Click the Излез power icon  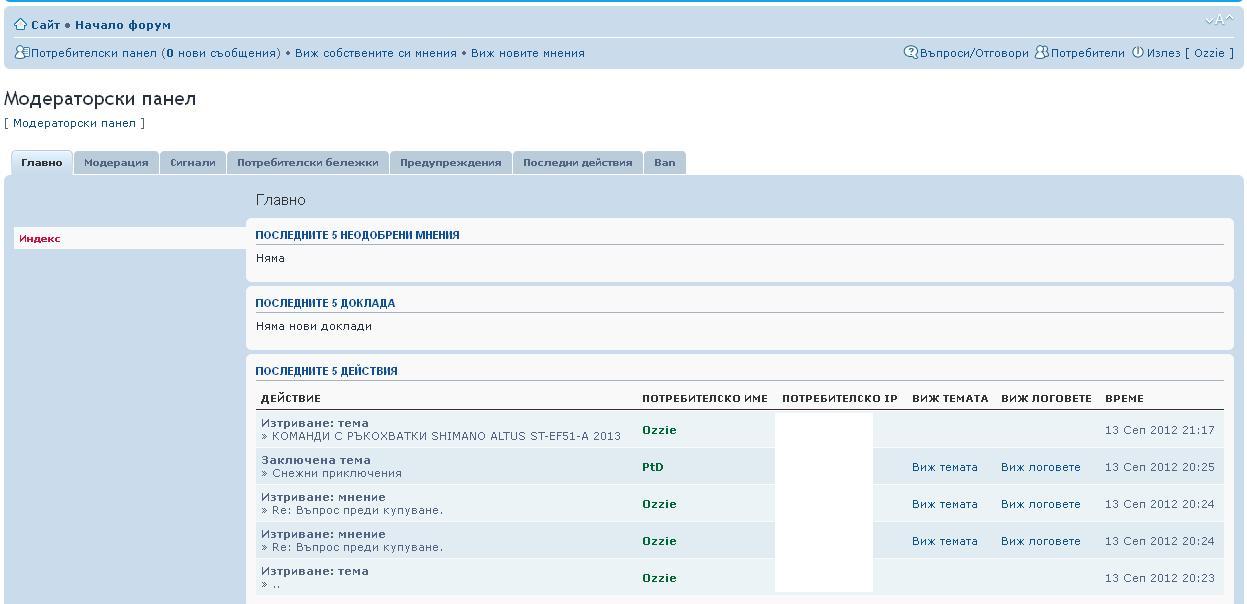pos(1138,53)
